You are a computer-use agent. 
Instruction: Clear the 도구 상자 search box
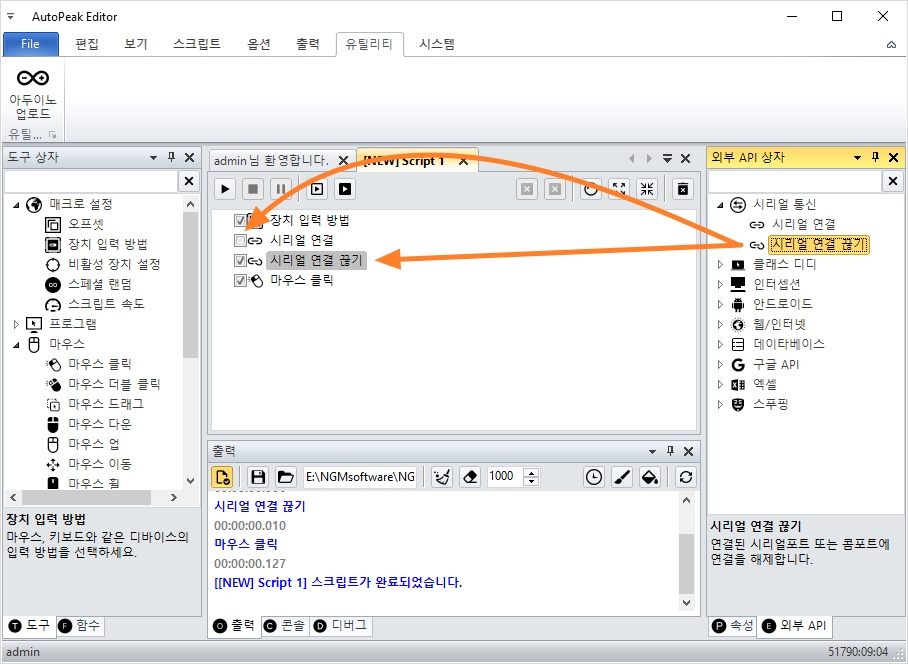189,181
